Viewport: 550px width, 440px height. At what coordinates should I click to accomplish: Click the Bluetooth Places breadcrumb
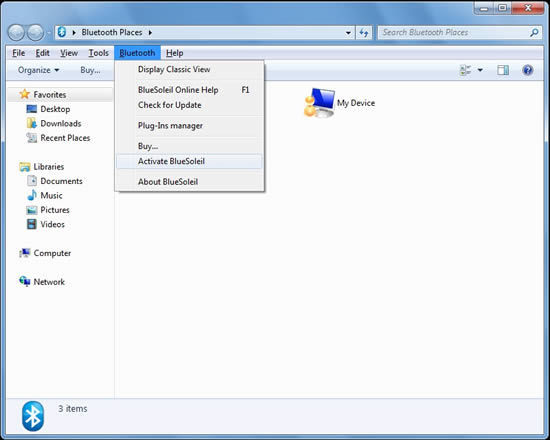[112, 32]
